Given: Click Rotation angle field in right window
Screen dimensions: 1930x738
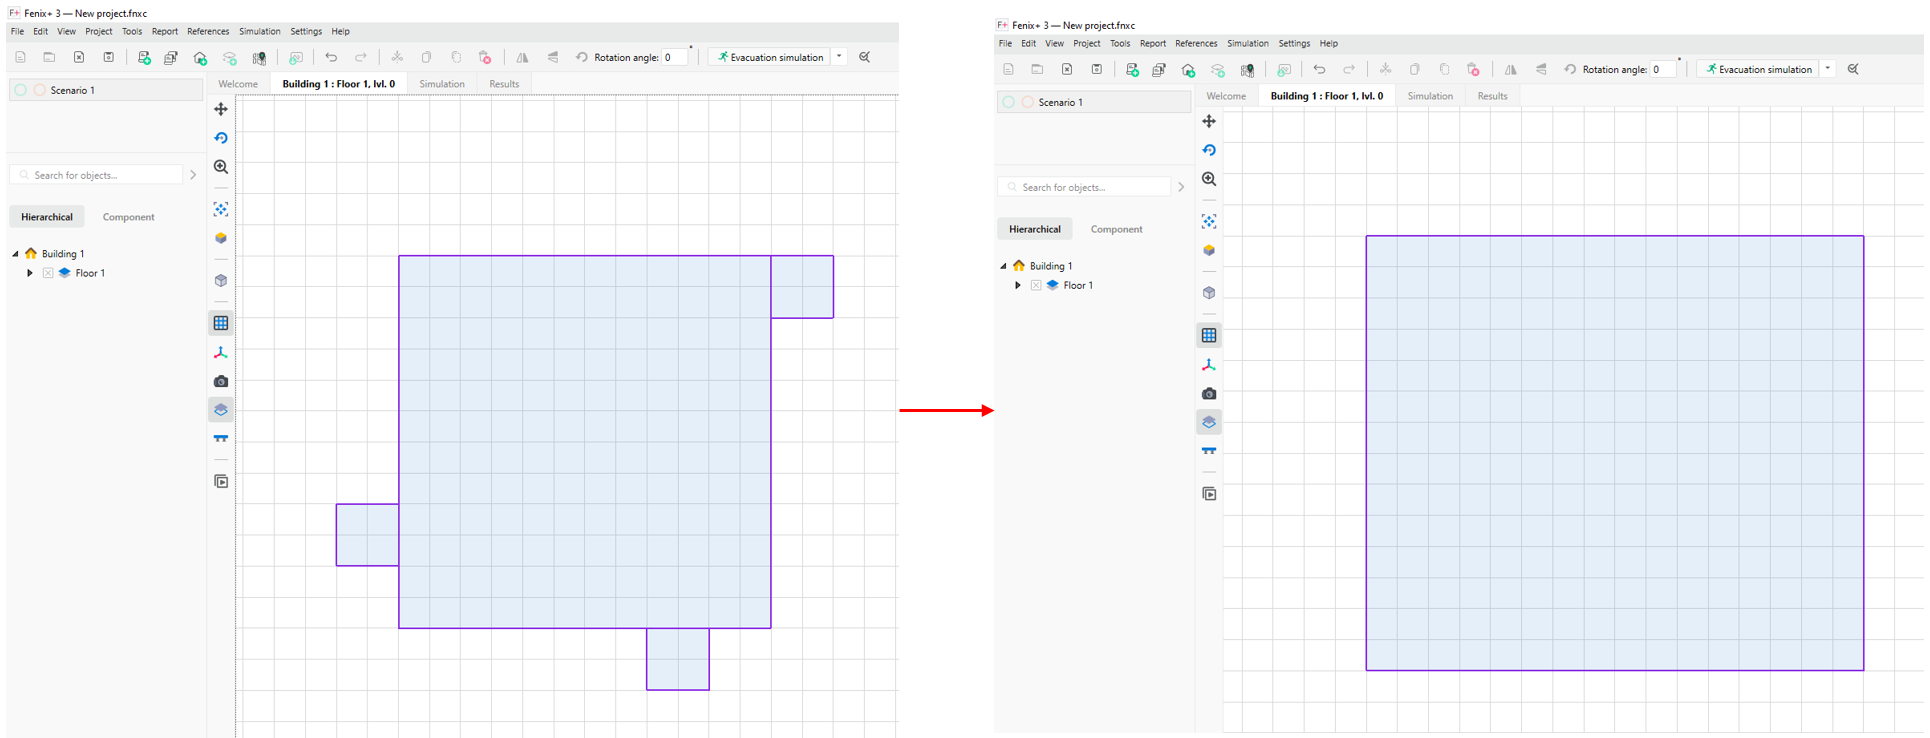Looking at the screenshot, I should click(x=1663, y=69).
